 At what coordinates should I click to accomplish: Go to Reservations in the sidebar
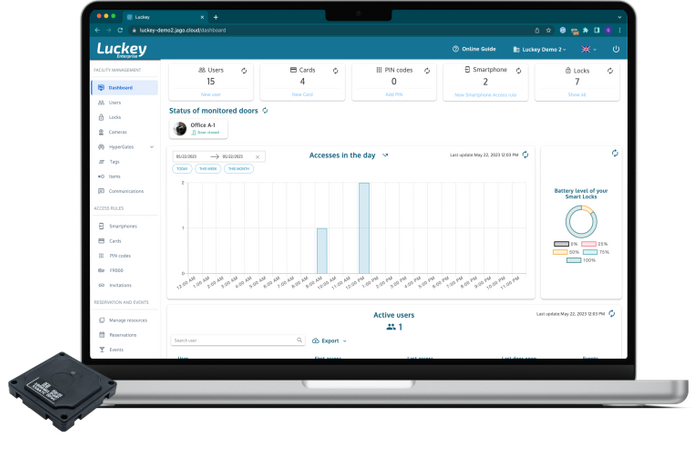122,335
